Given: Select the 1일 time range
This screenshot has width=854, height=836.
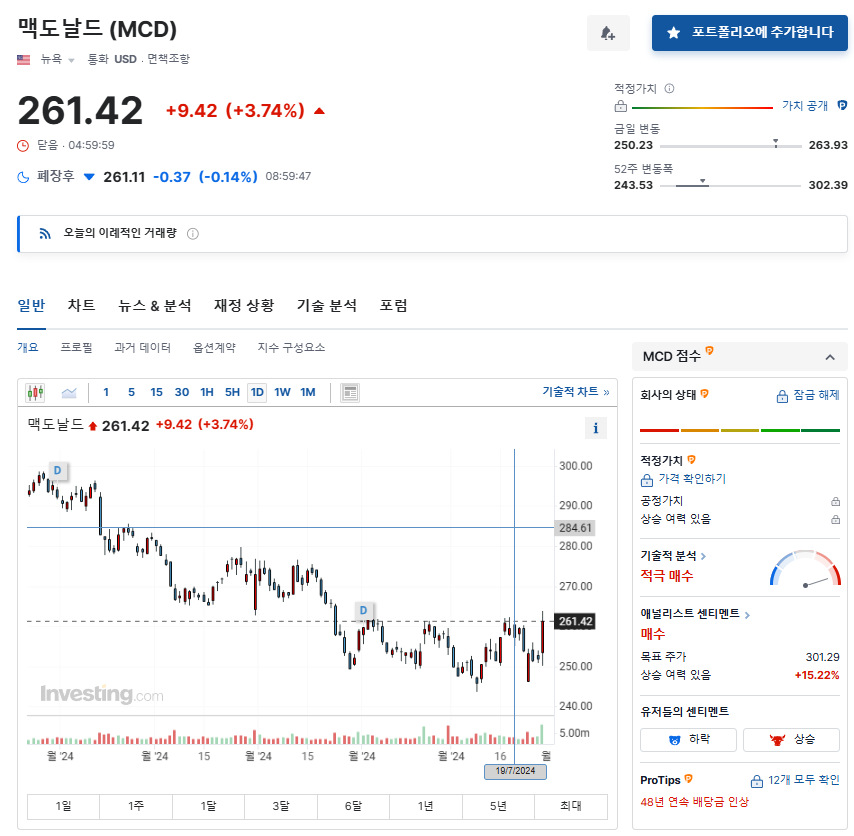Looking at the screenshot, I should tap(63, 806).
